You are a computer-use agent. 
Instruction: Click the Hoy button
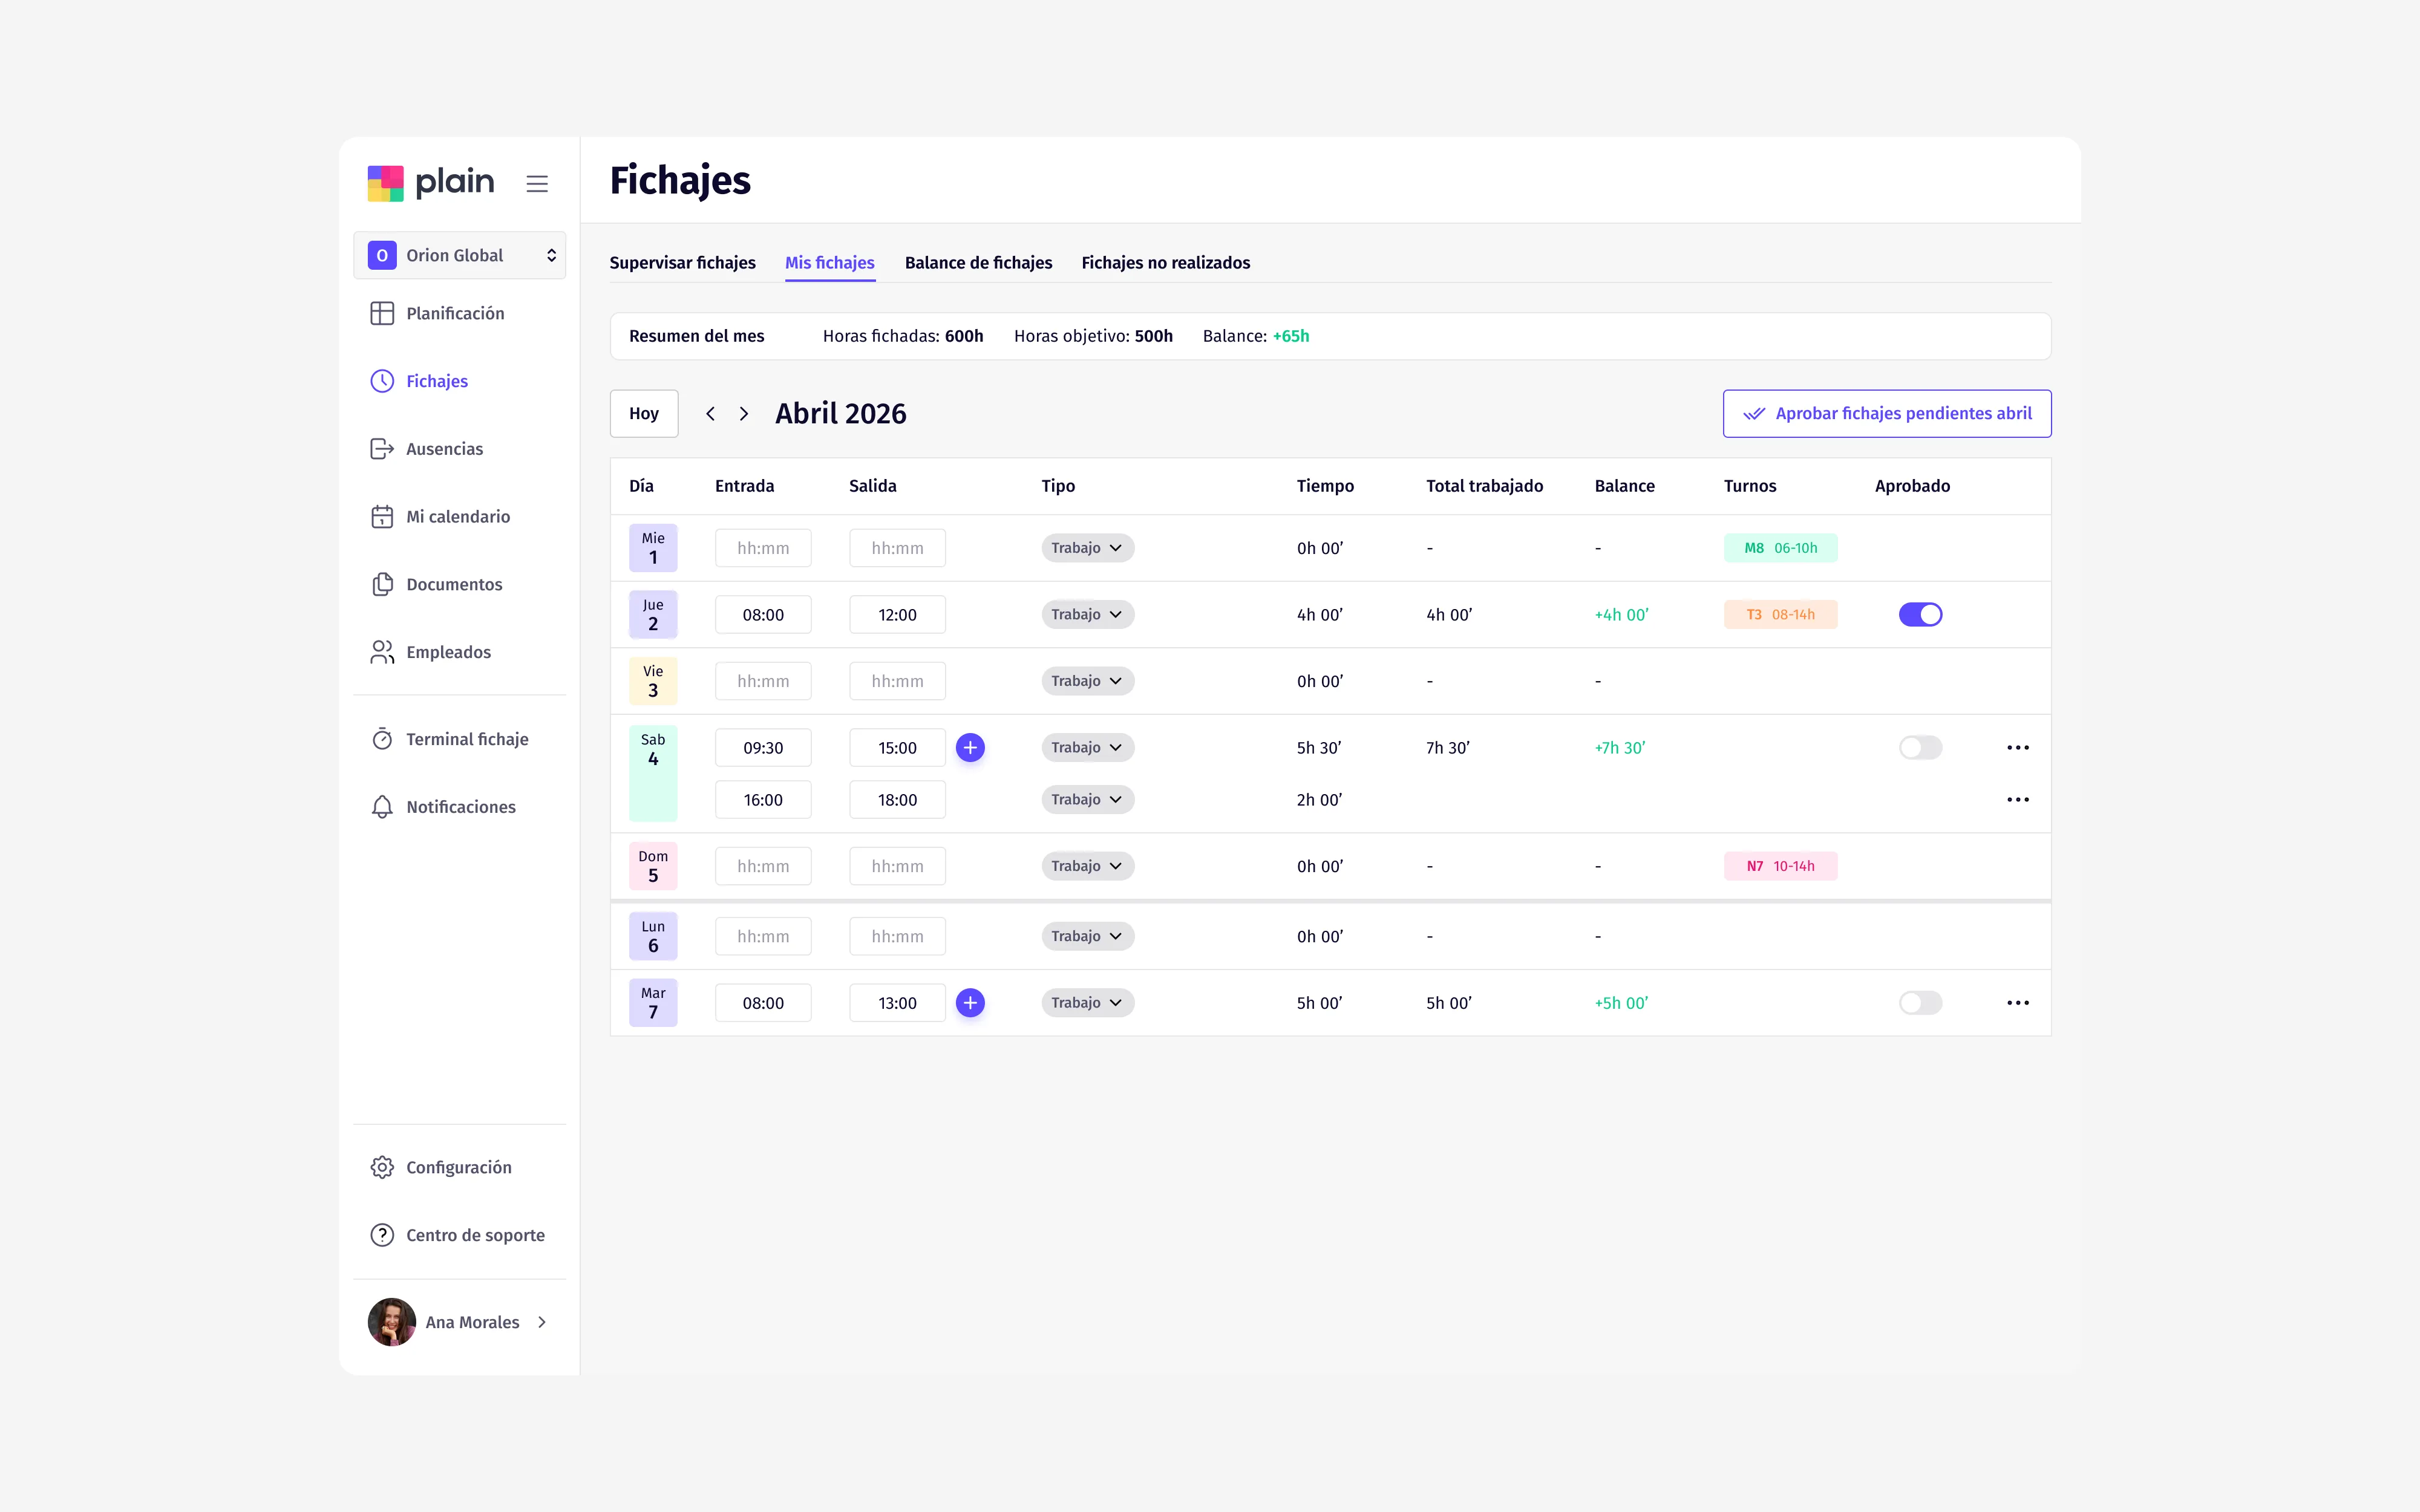pyautogui.click(x=644, y=413)
